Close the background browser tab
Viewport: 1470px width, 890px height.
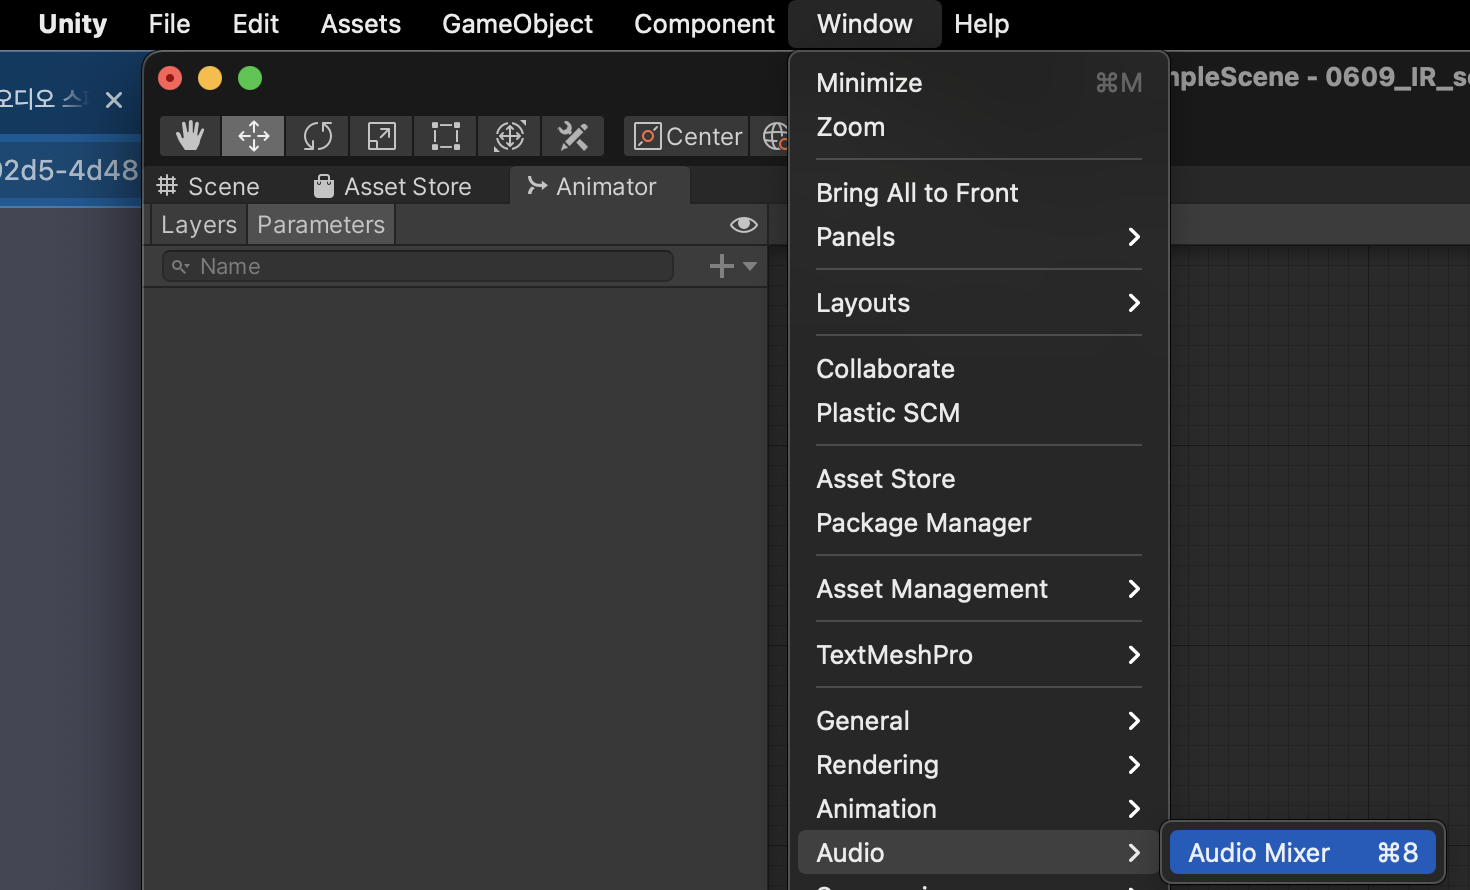[114, 100]
